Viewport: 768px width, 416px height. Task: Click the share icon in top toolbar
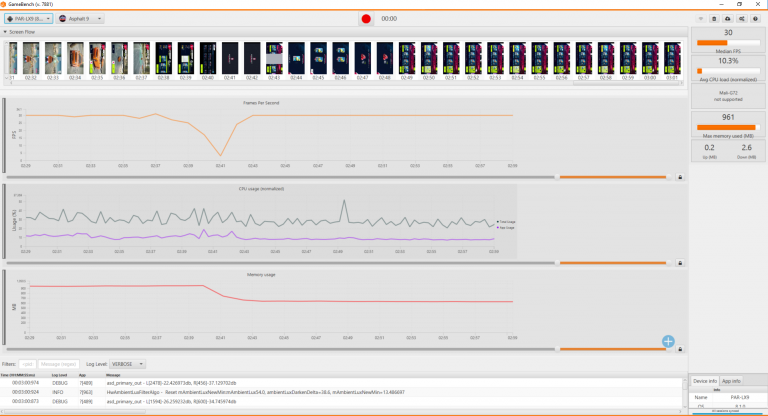tap(742, 19)
